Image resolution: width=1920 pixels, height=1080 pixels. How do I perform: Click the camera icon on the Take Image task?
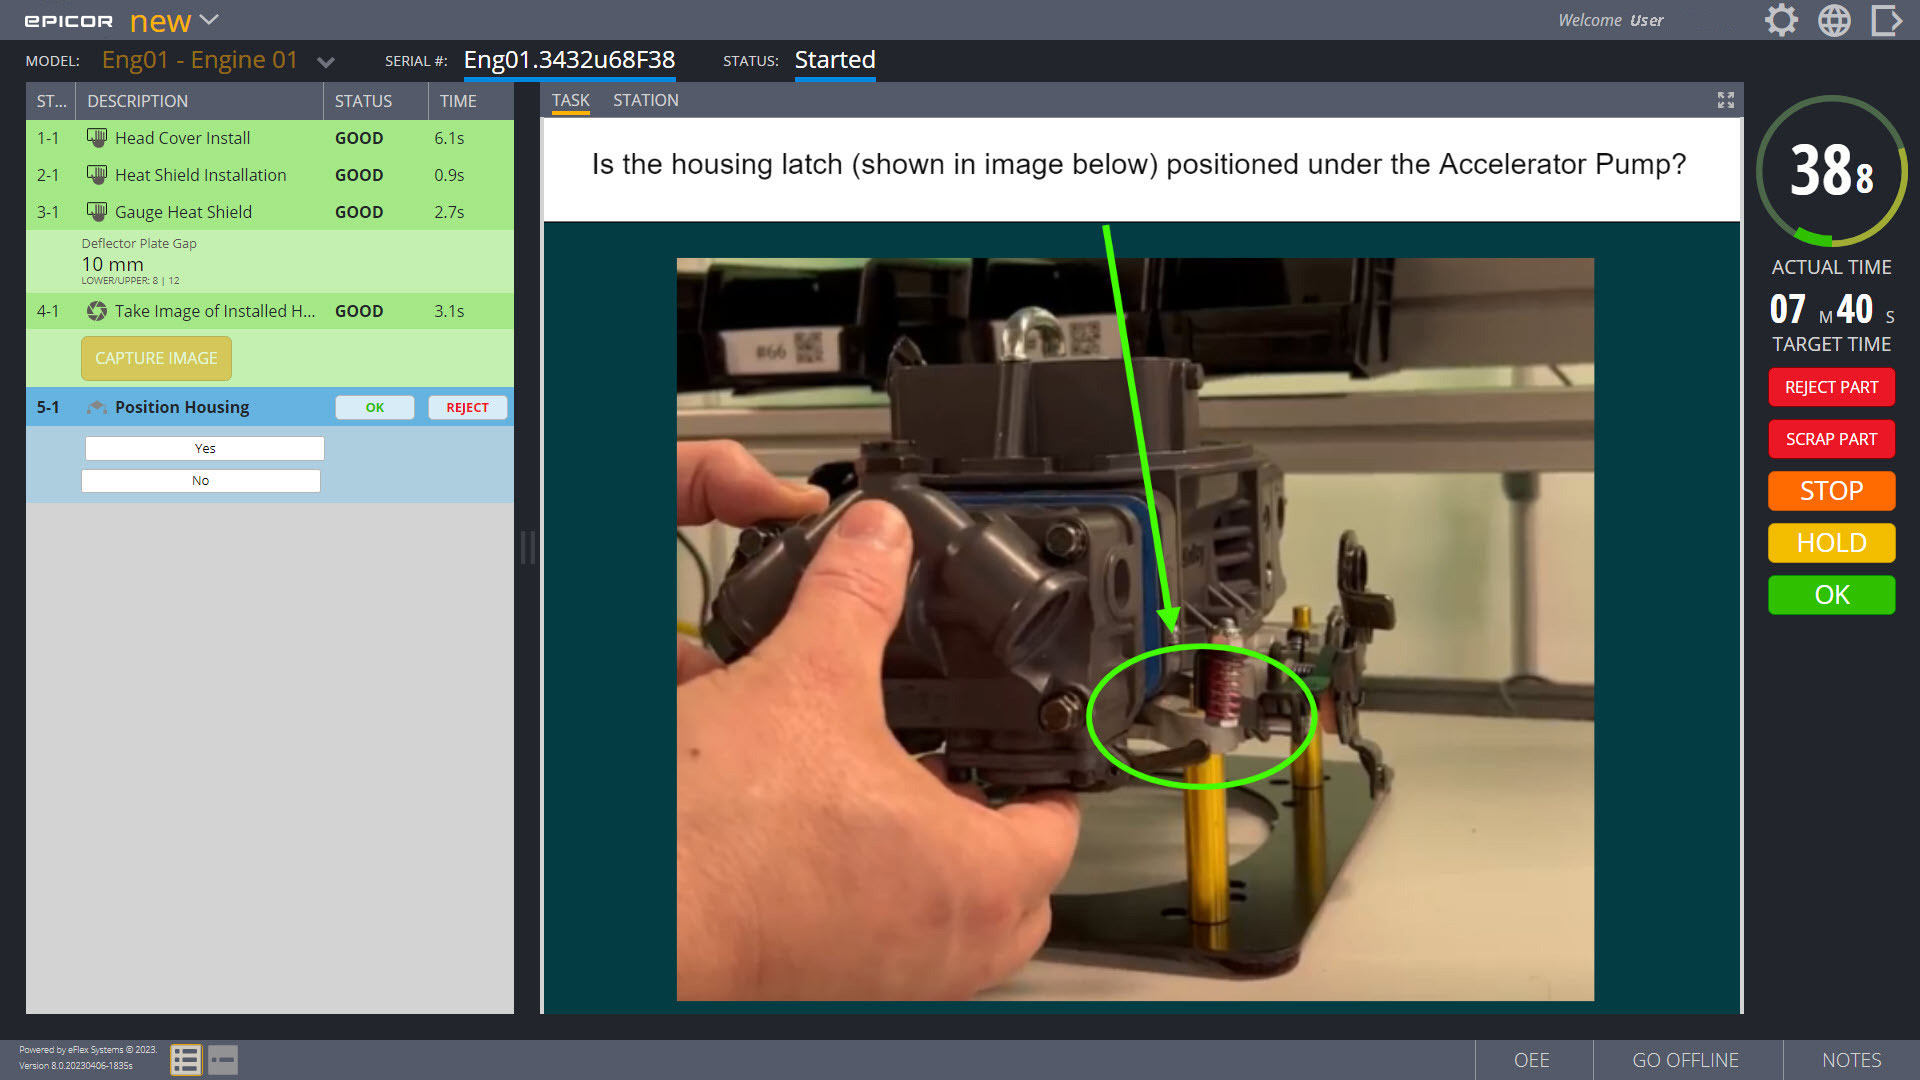[96, 311]
